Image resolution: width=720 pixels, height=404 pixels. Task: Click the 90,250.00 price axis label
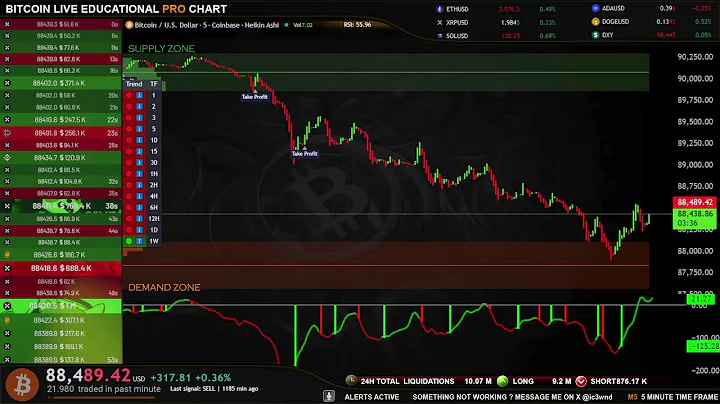(x=695, y=57)
